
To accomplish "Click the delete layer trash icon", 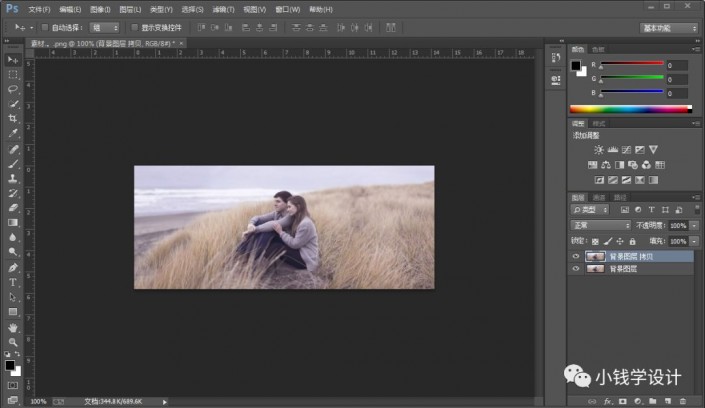I will coord(684,400).
